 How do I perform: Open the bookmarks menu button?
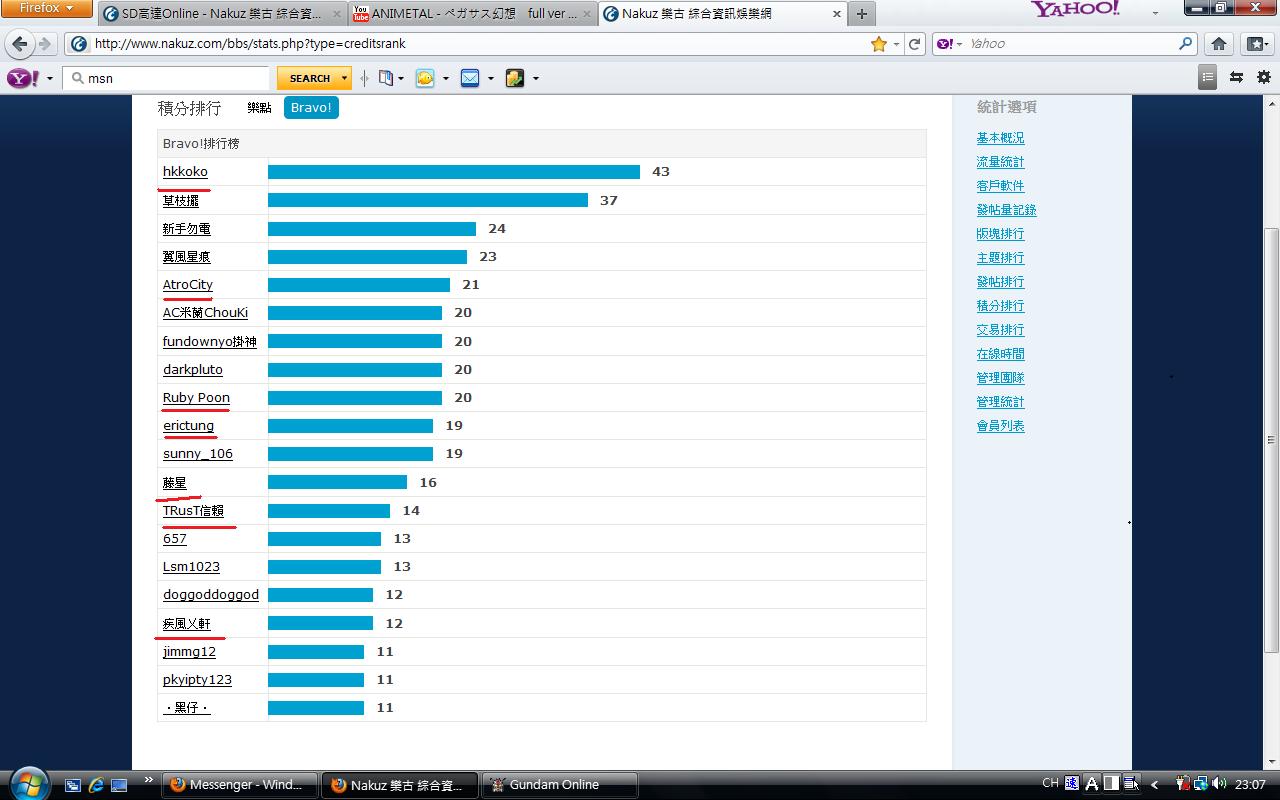(1256, 44)
